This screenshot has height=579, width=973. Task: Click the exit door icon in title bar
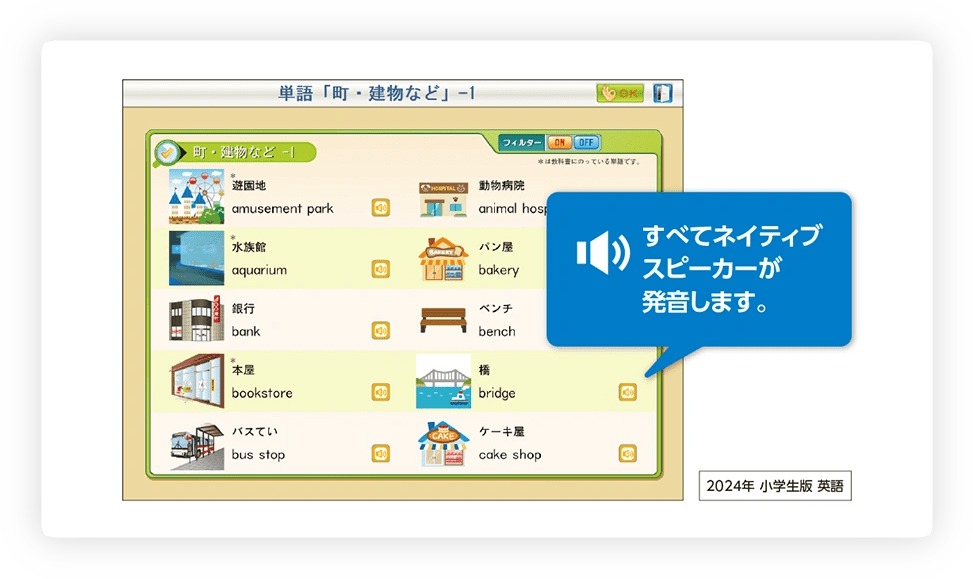coord(661,93)
